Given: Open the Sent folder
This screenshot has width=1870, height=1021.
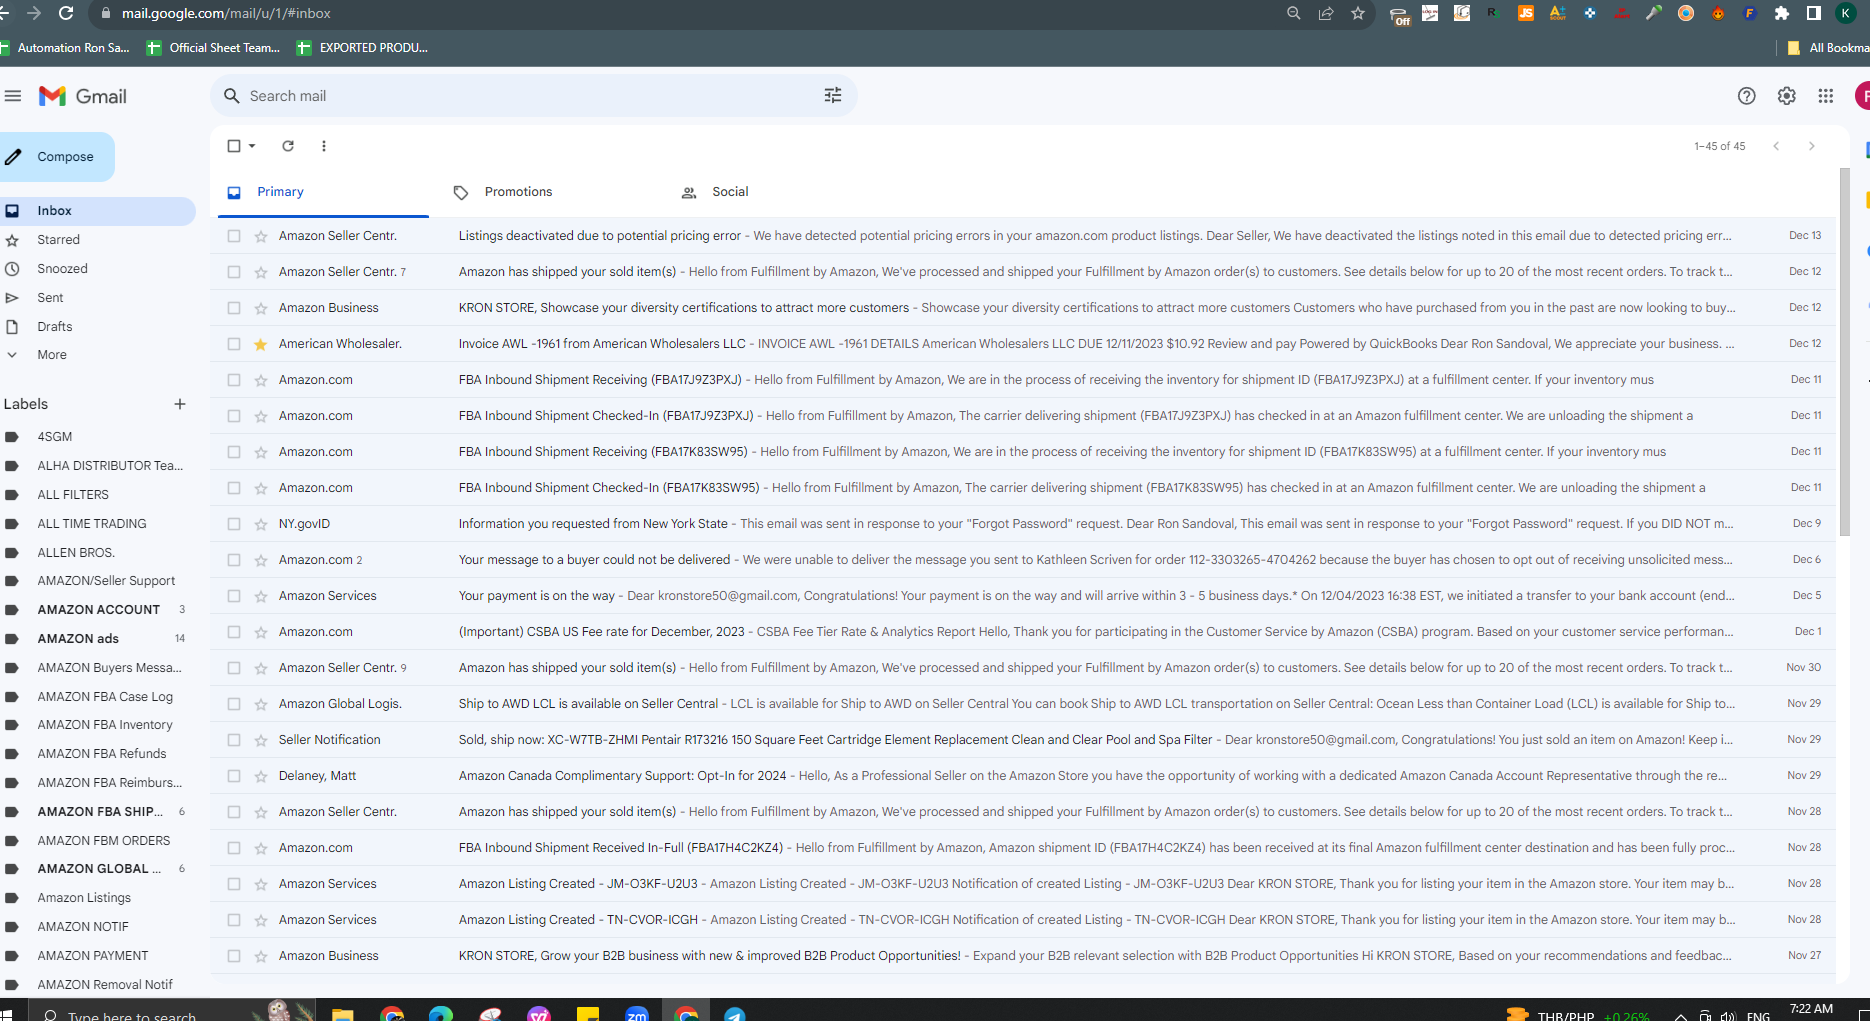Looking at the screenshot, I should click(50, 298).
